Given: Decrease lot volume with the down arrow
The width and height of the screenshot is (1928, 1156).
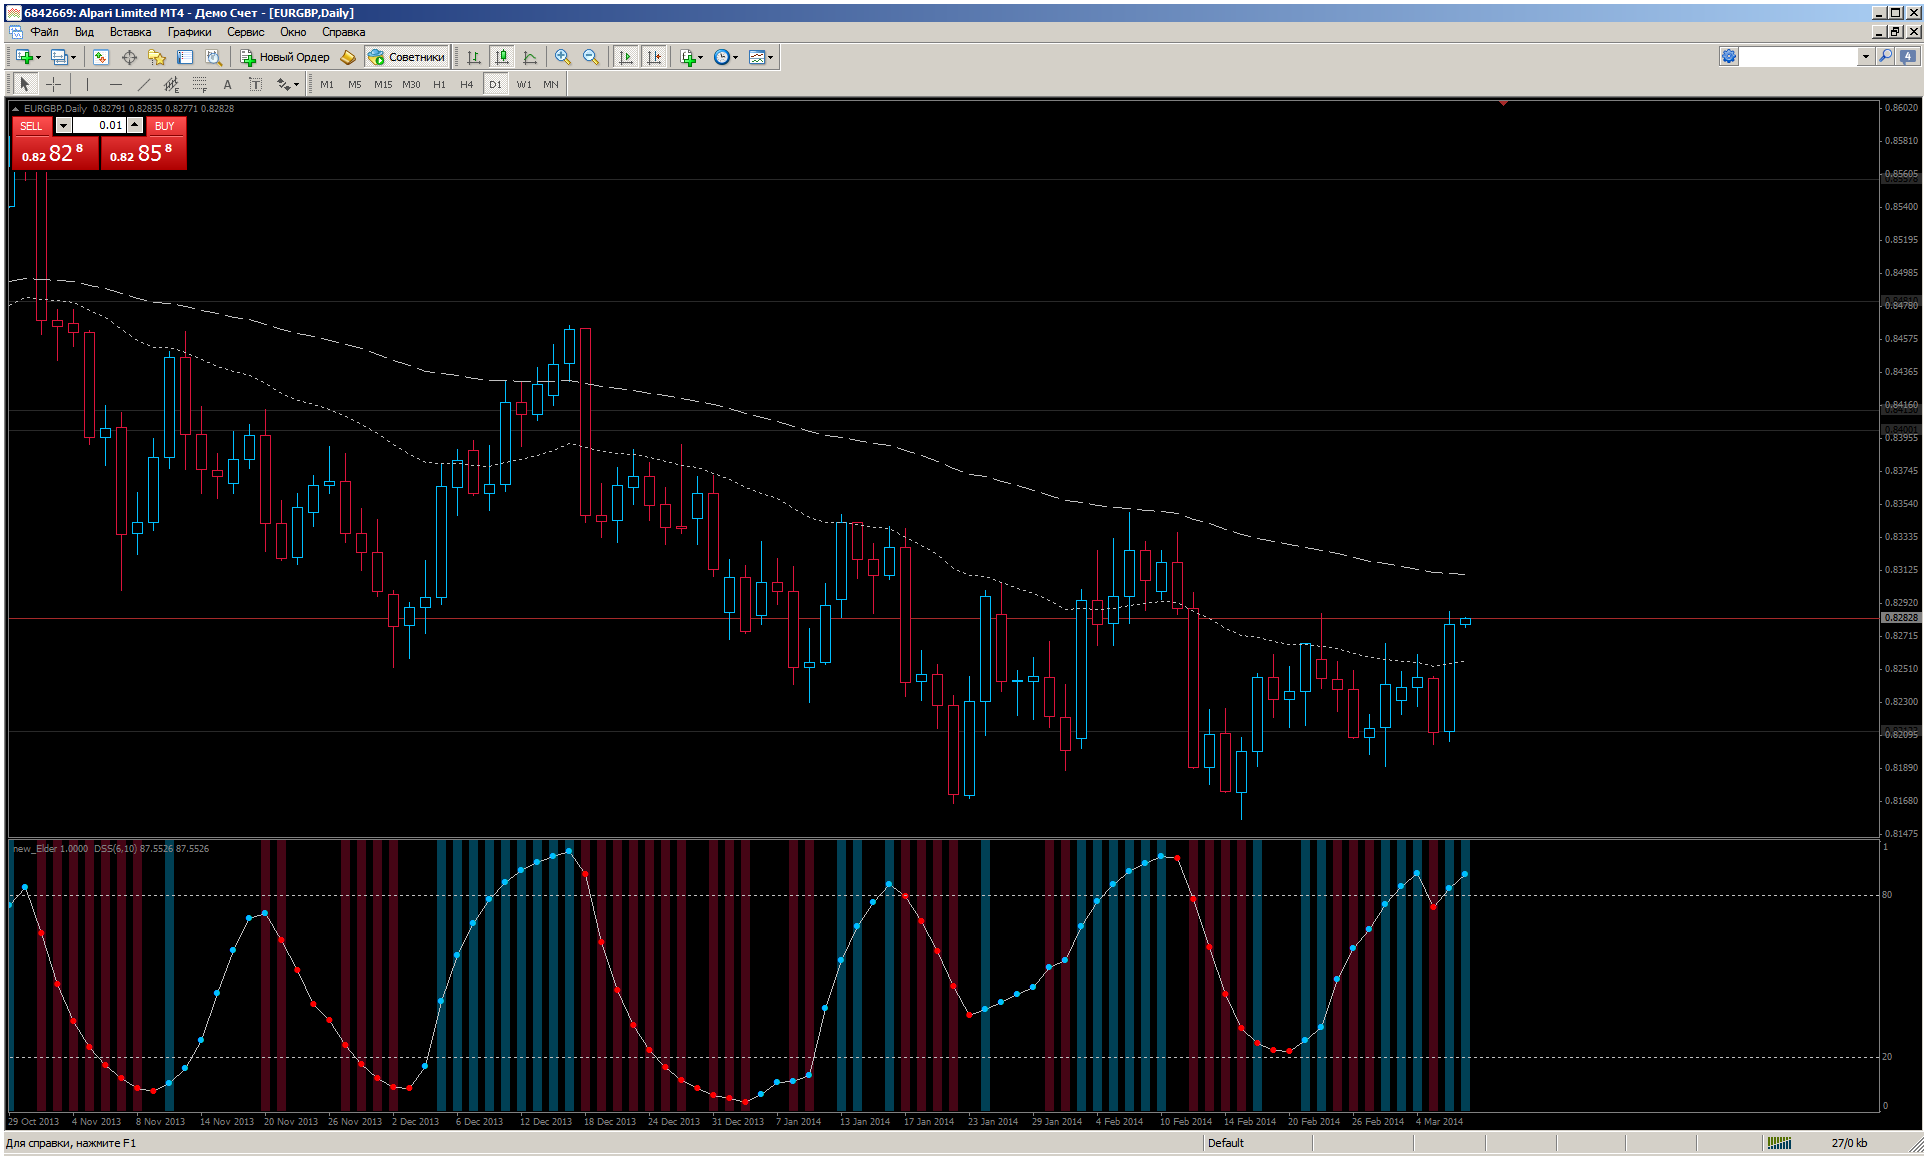Looking at the screenshot, I should point(63,125).
